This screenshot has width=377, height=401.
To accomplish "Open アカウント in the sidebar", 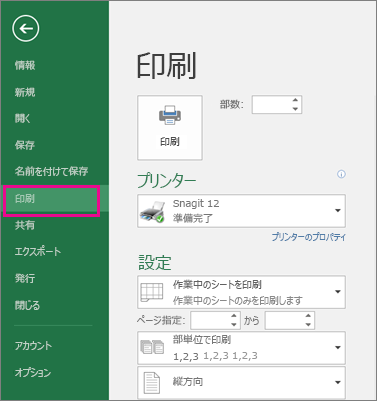I will (33, 346).
